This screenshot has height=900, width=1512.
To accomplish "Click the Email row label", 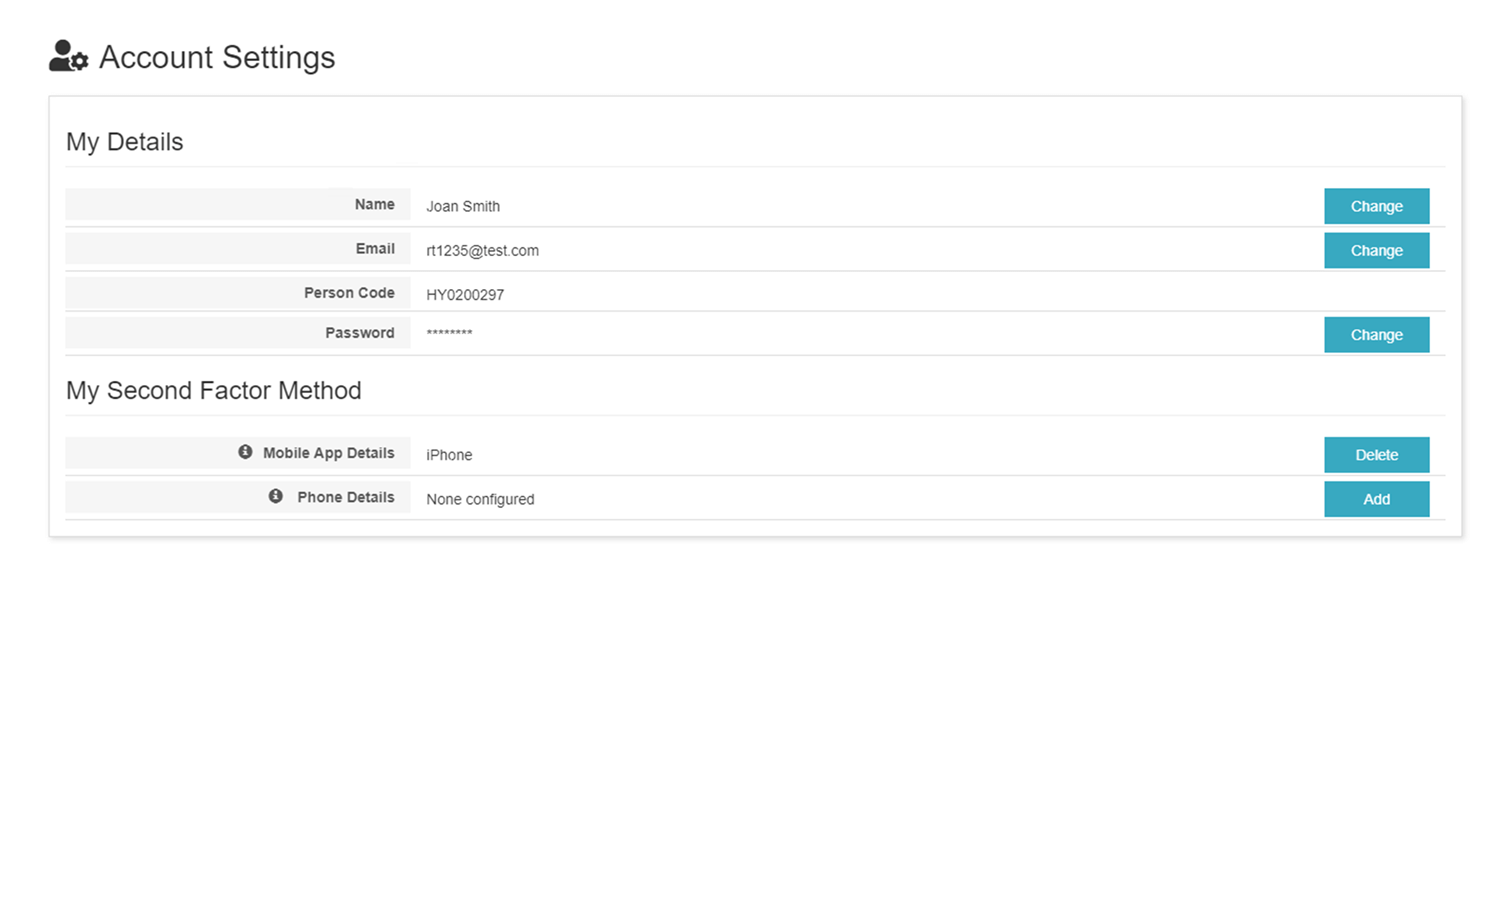I will coord(375,248).
